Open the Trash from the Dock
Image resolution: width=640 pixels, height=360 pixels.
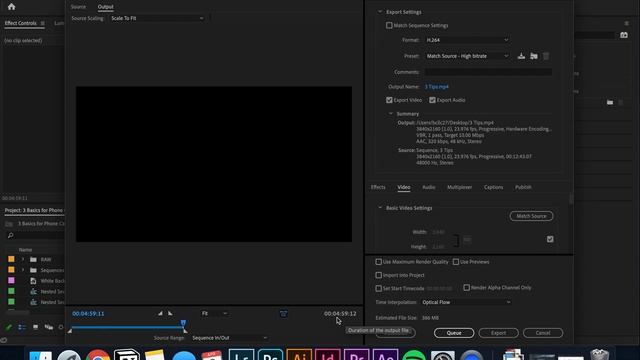click(x=600, y=354)
